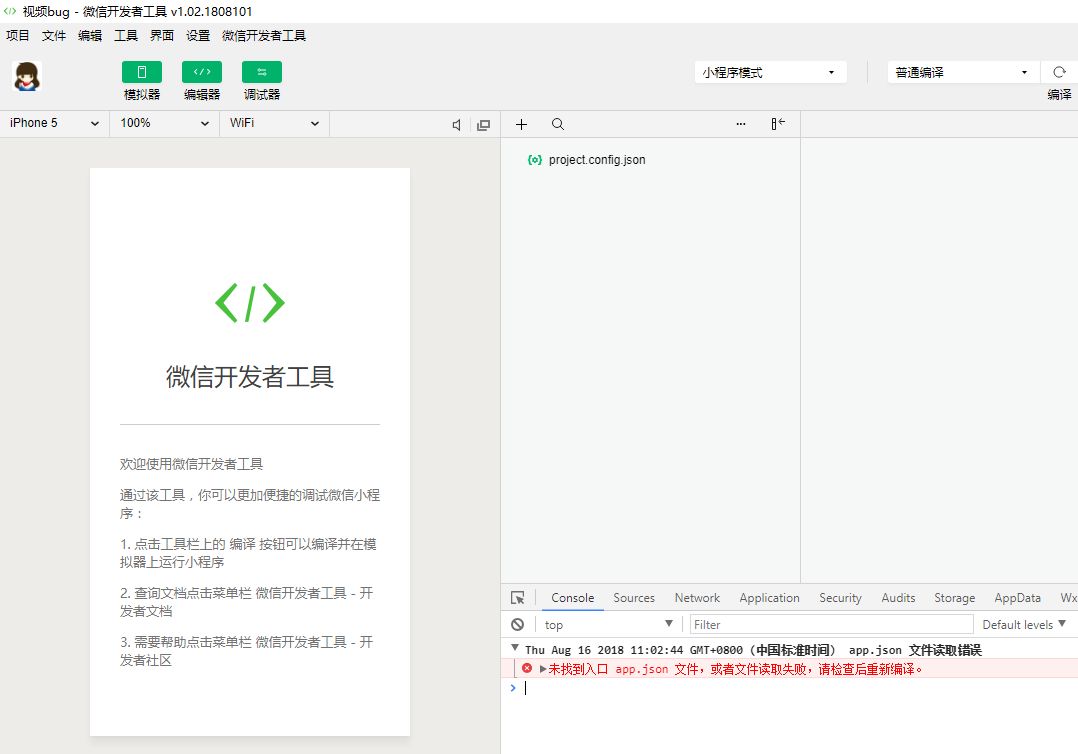This screenshot has height=754, width=1078.
Task: Open the 普通编译 compile mode dropdown
Action: pyautogui.click(x=962, y=72)
